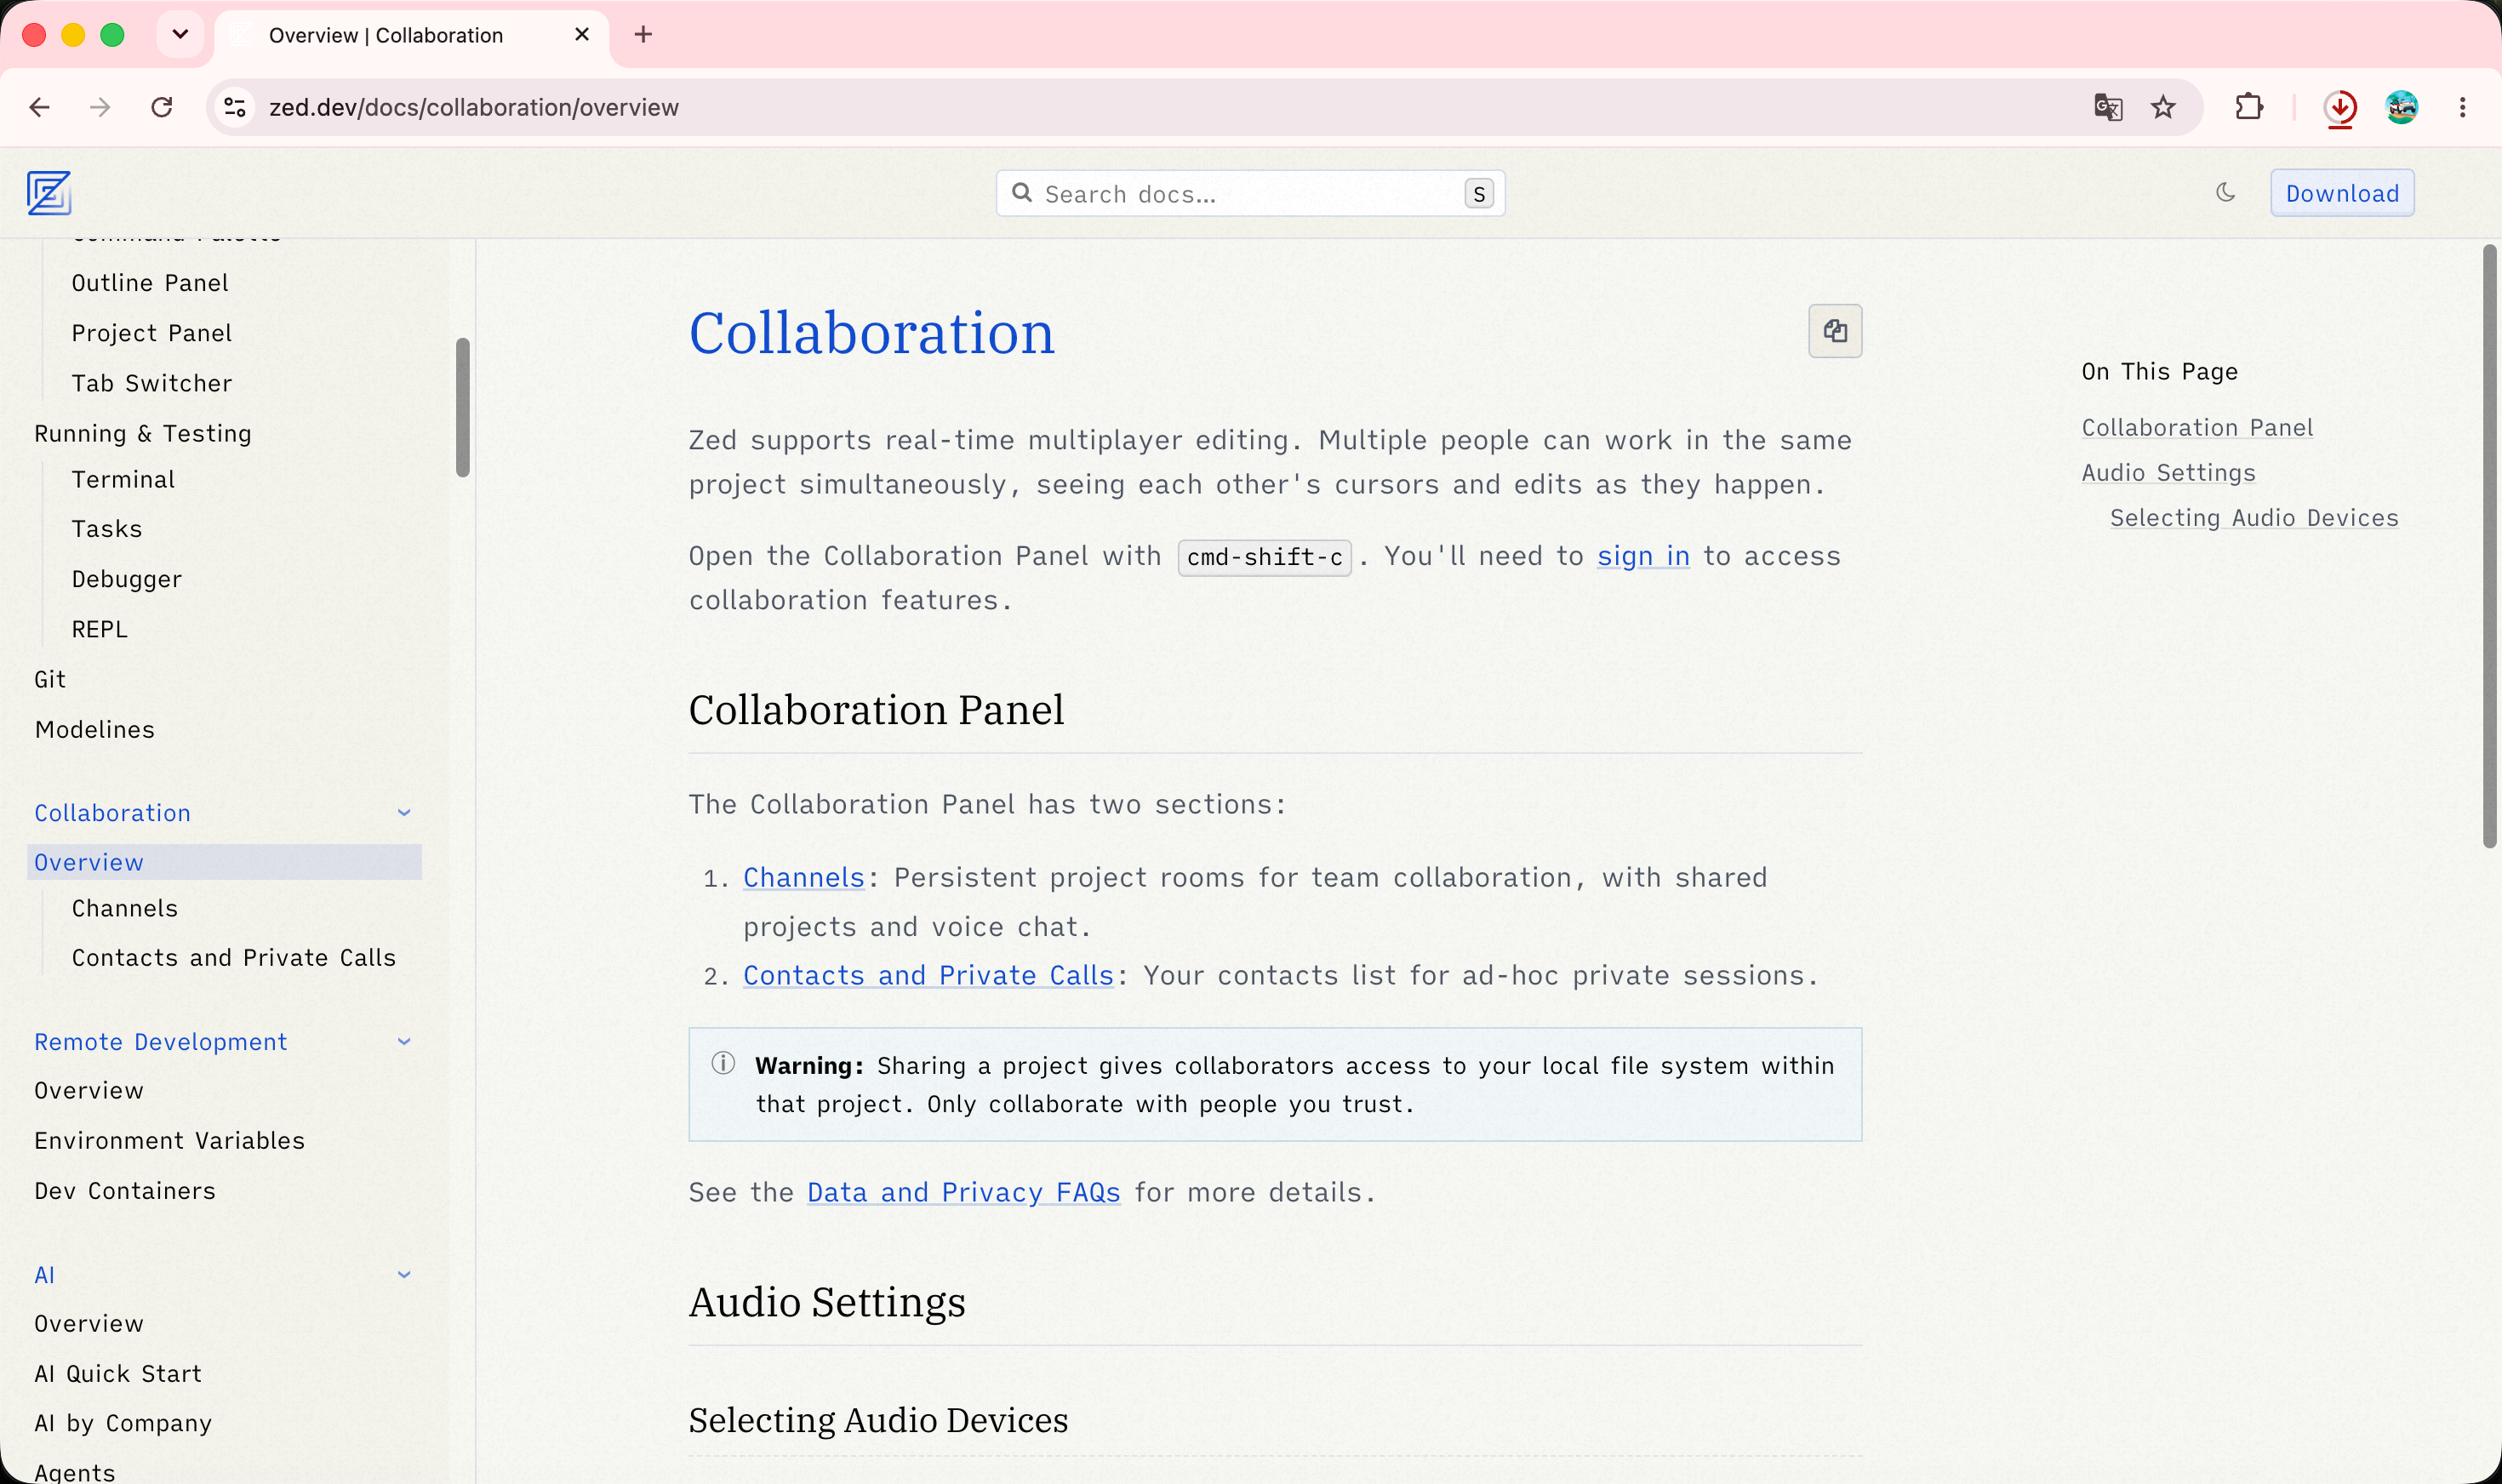Go to Tab Switcher page
Image resolution: width=2502 pixels, height=1484 pixels.
[x=151, y=383]
